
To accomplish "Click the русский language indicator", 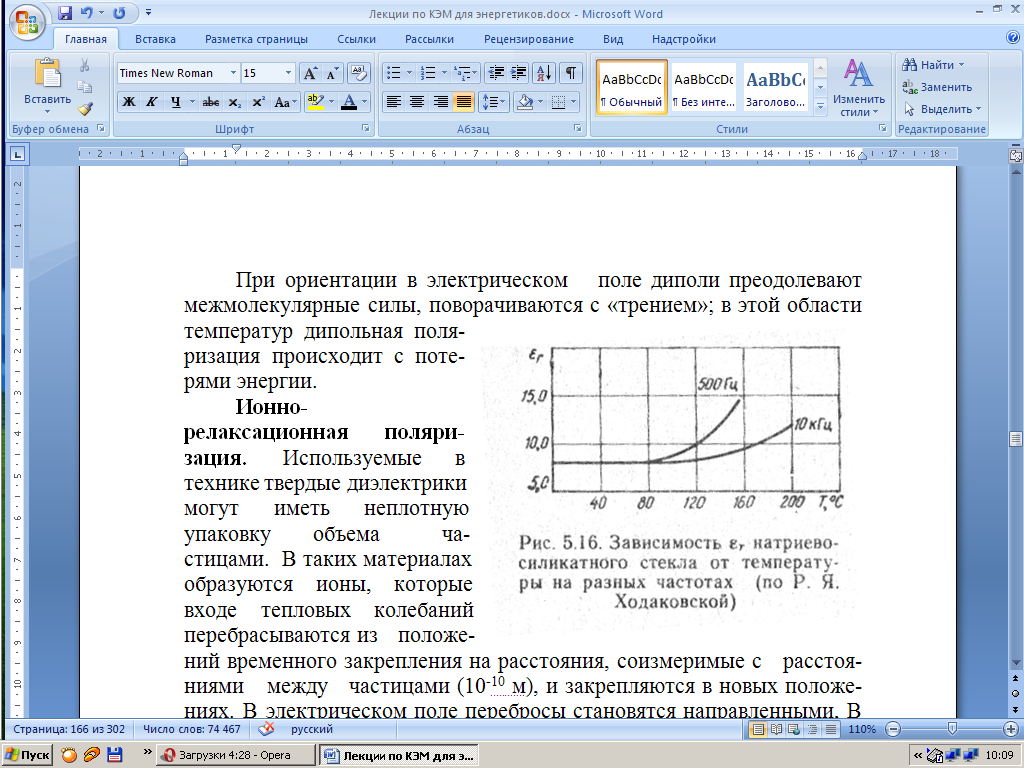I will pyautogui.click(x=312, y=729).
